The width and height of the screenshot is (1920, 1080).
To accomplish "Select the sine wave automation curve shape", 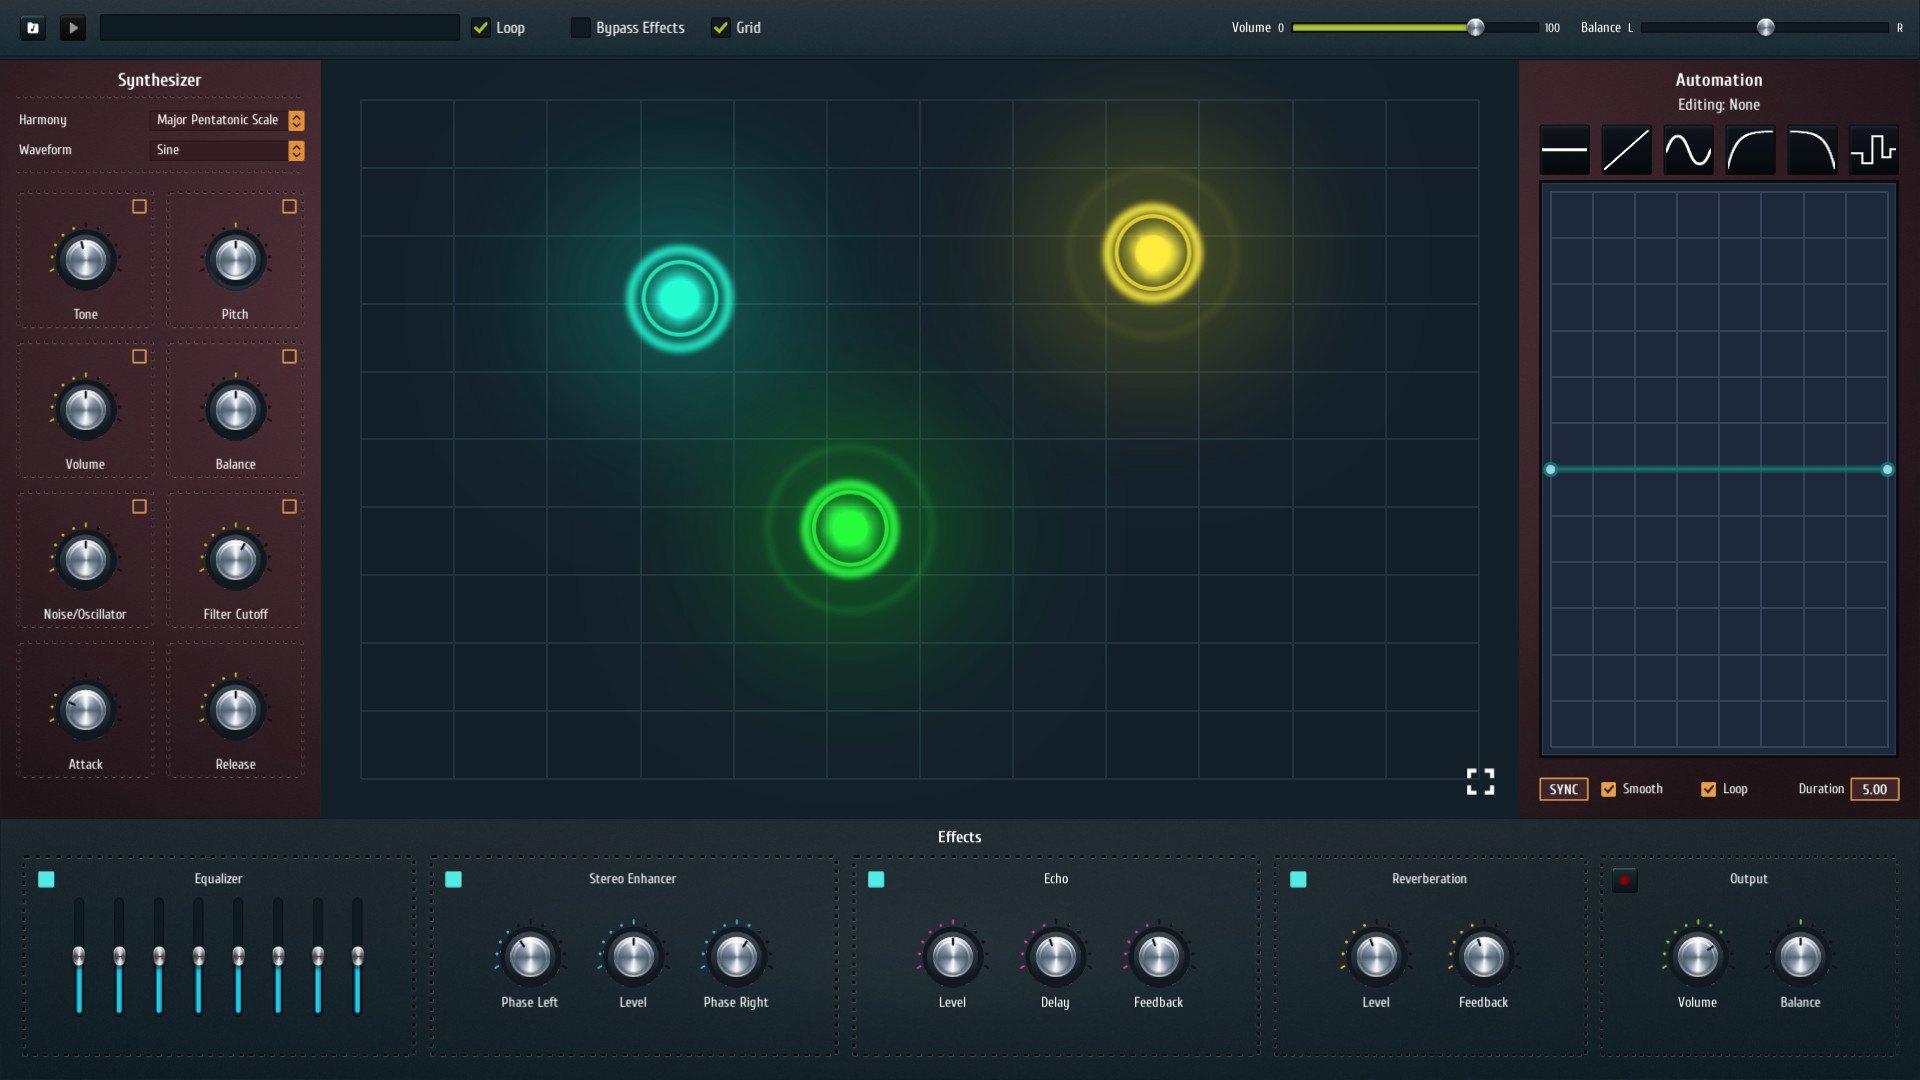I will click(1690, 150).
